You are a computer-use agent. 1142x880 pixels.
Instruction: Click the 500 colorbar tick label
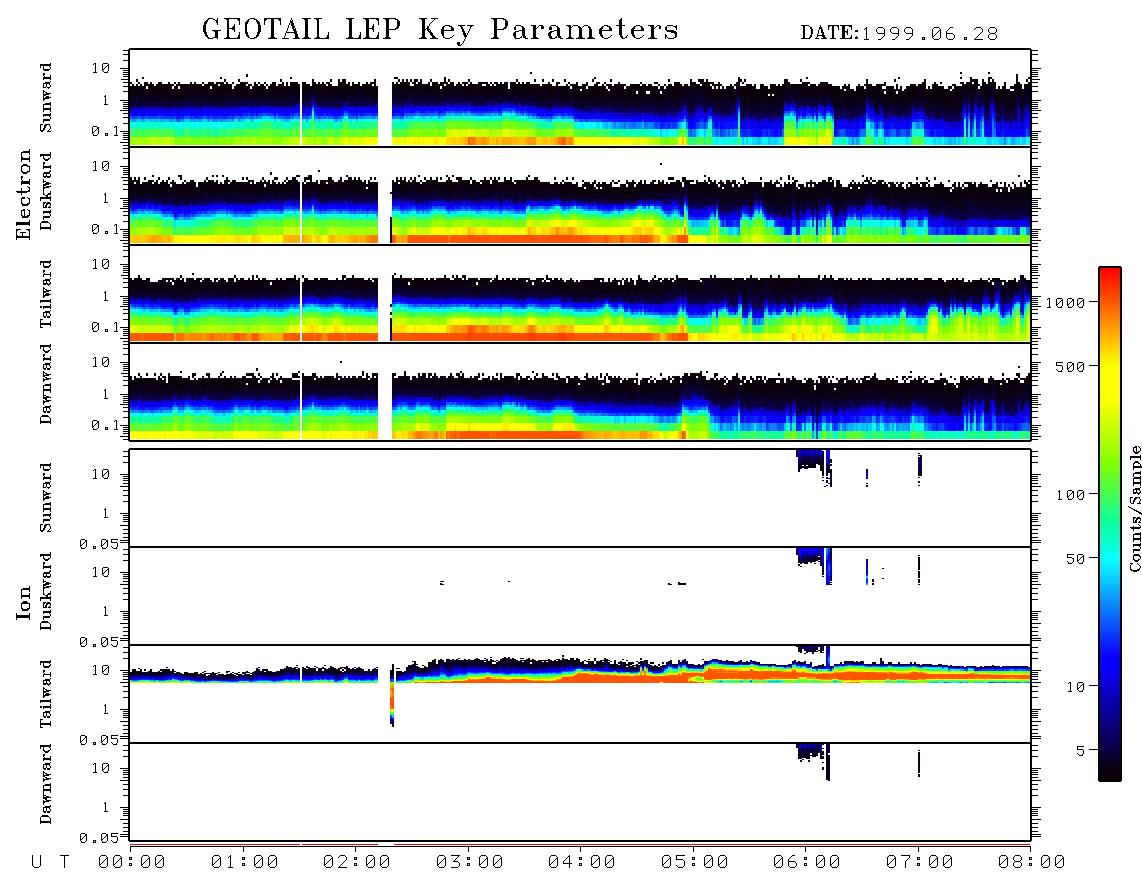1070,367
